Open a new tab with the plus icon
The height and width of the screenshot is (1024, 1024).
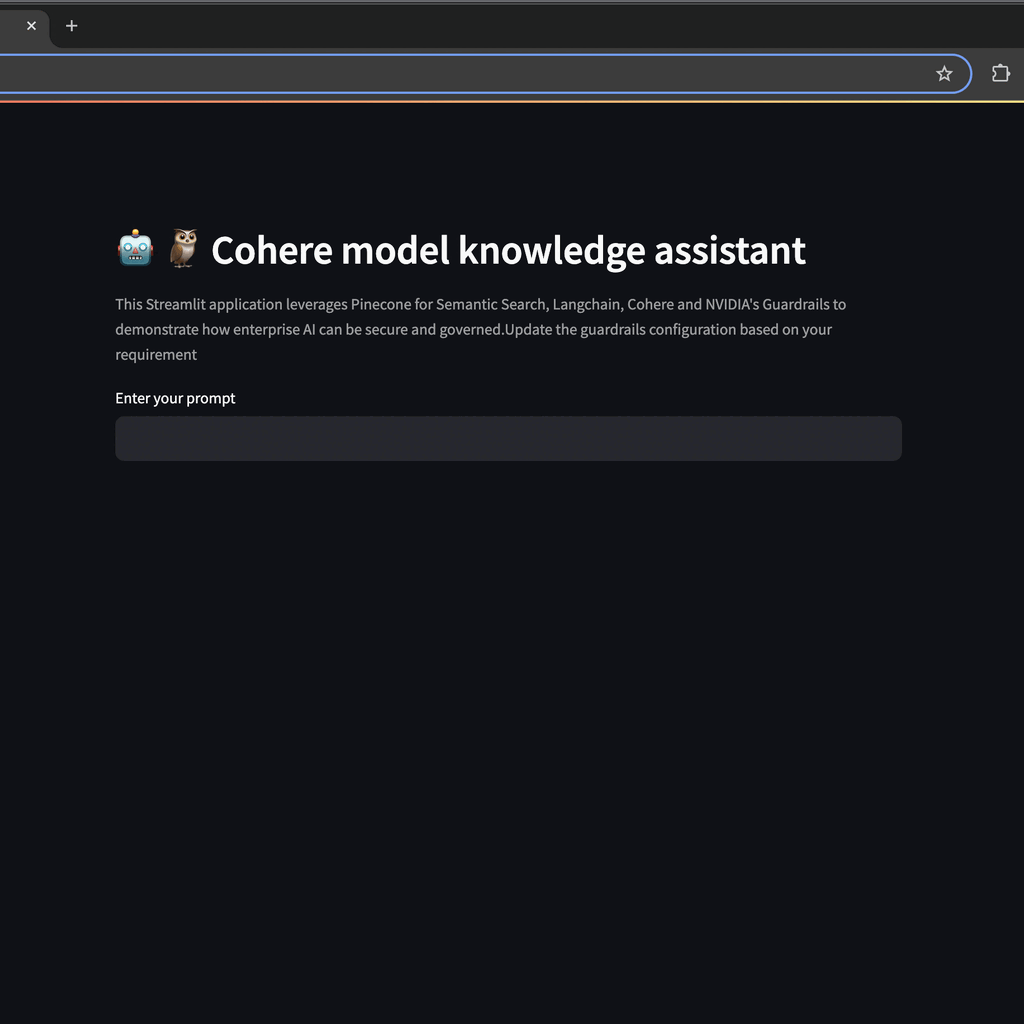click(71, 26)
